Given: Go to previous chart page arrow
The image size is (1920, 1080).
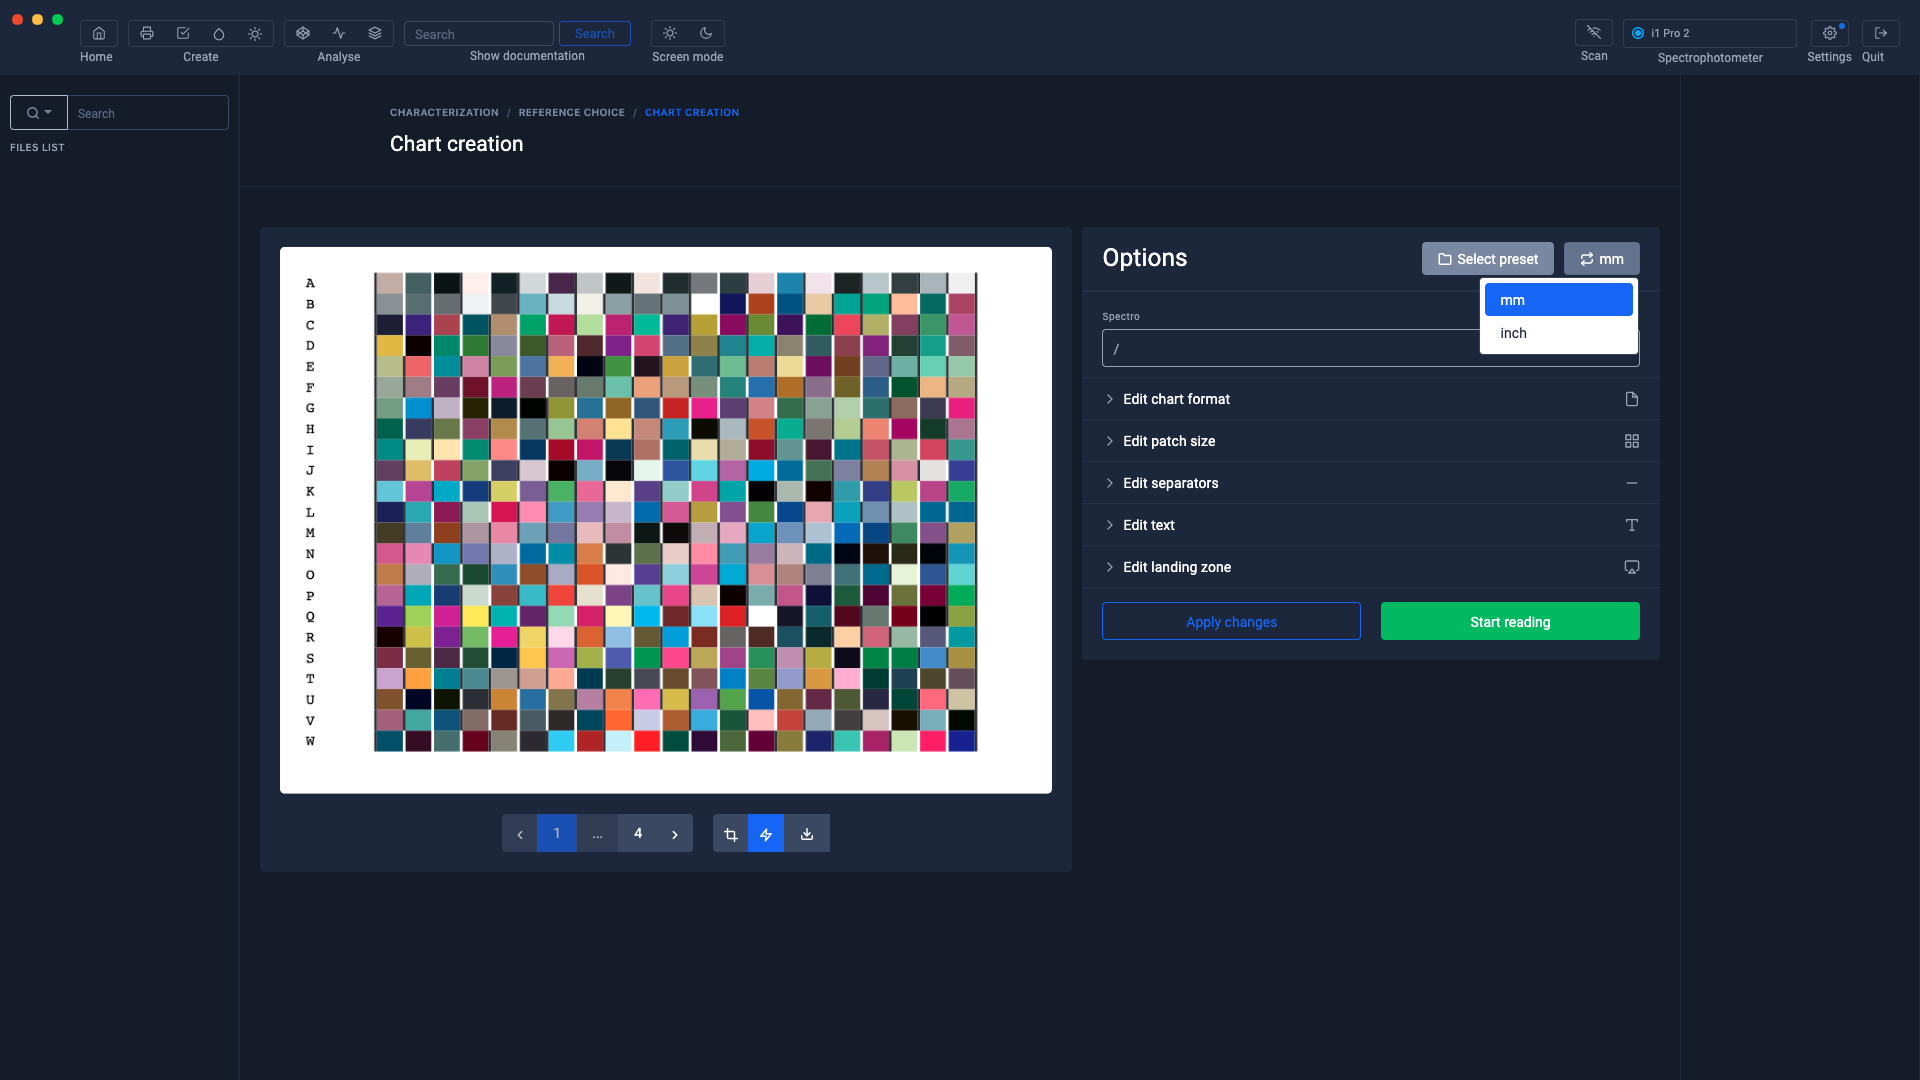Looking at the screenshot, I should pos(520,833).
